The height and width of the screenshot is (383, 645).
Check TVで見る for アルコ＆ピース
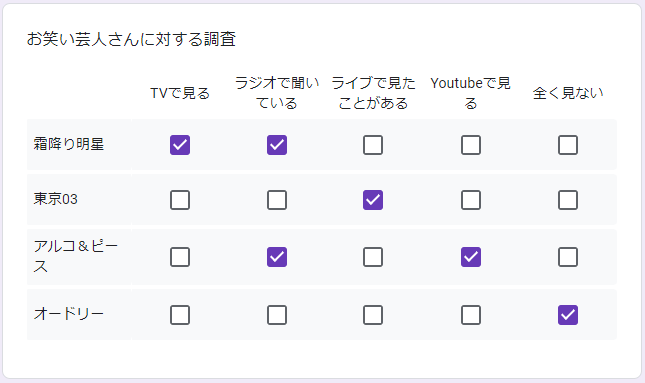click(180, 257)
